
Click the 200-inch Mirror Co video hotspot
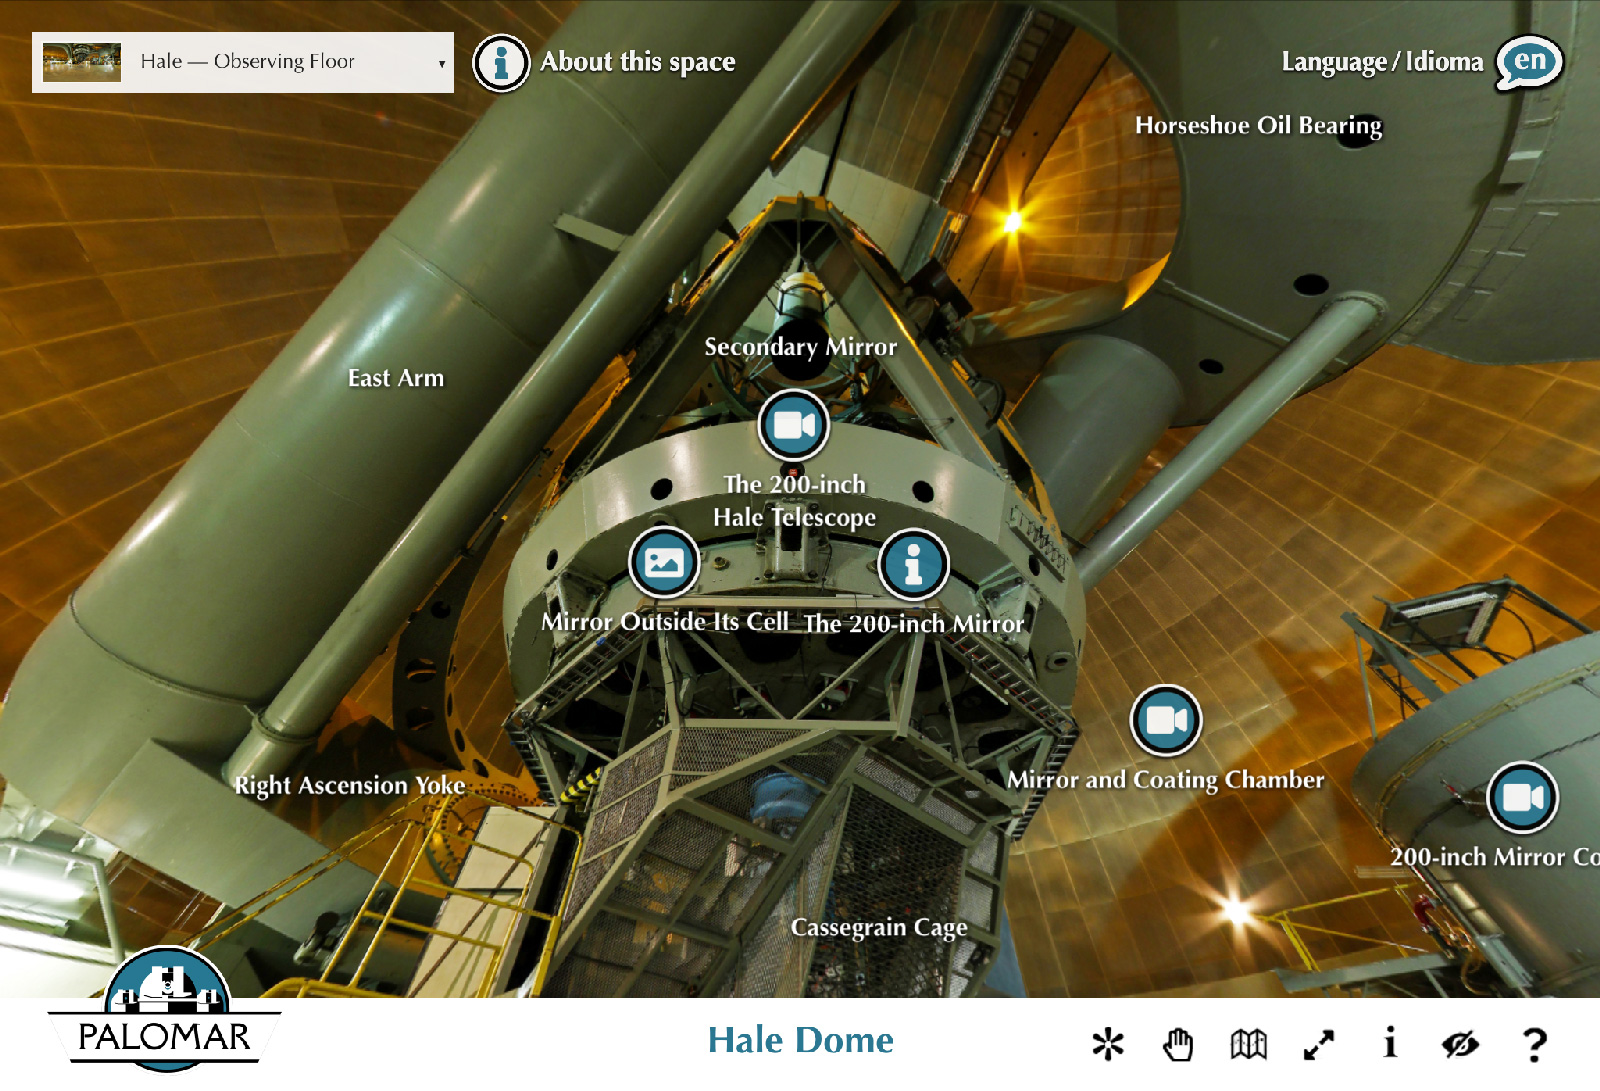tap(1522, 797)
